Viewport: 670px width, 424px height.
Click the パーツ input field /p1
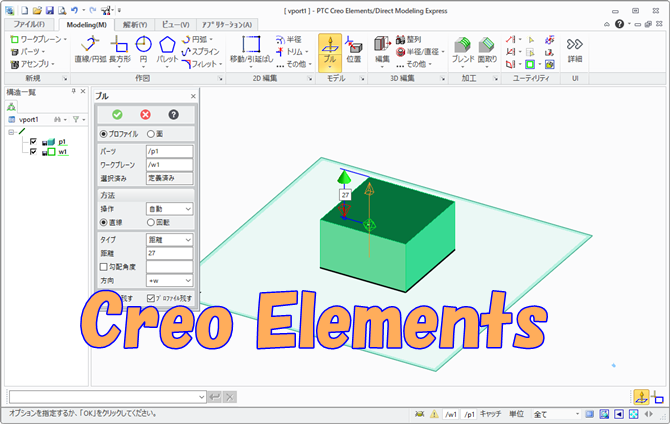(x=169, y=151)
